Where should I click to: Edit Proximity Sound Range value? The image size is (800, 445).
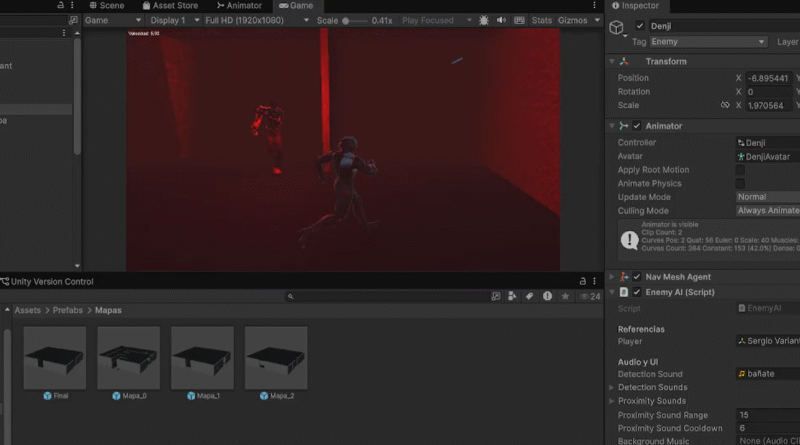coord(767,415)
